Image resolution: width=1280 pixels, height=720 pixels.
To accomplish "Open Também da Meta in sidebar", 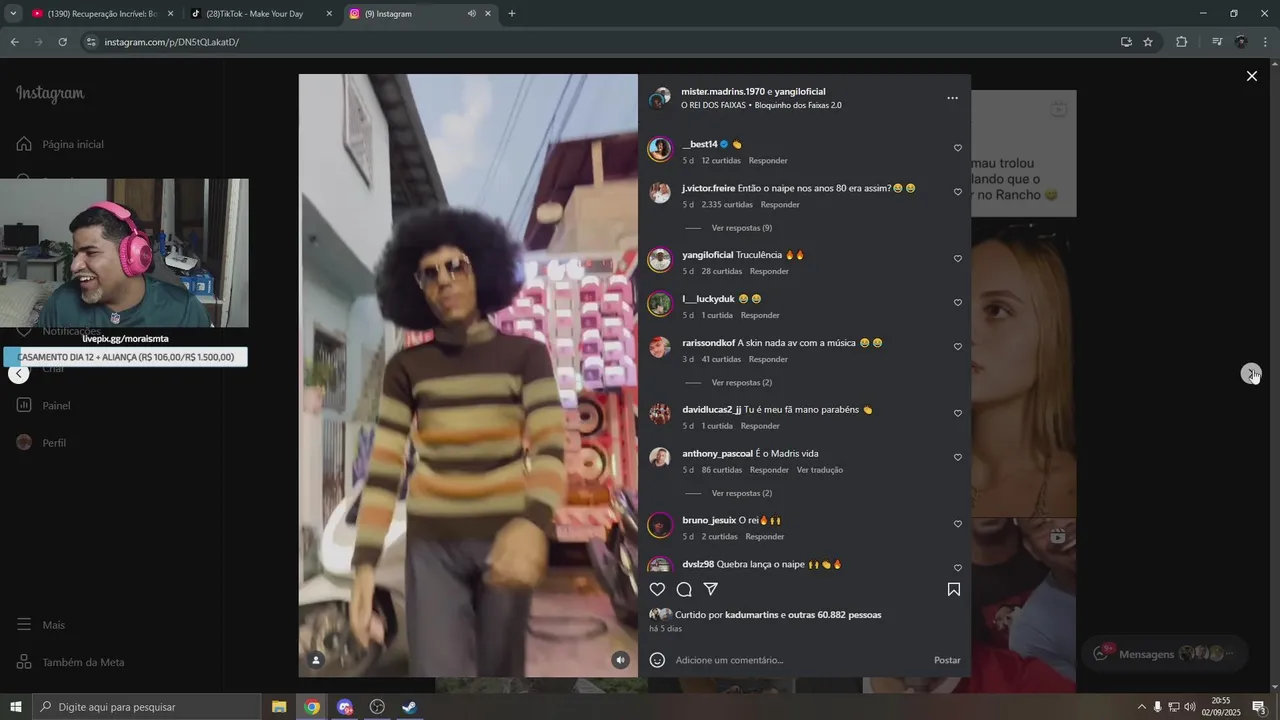I will click(70, 662).
